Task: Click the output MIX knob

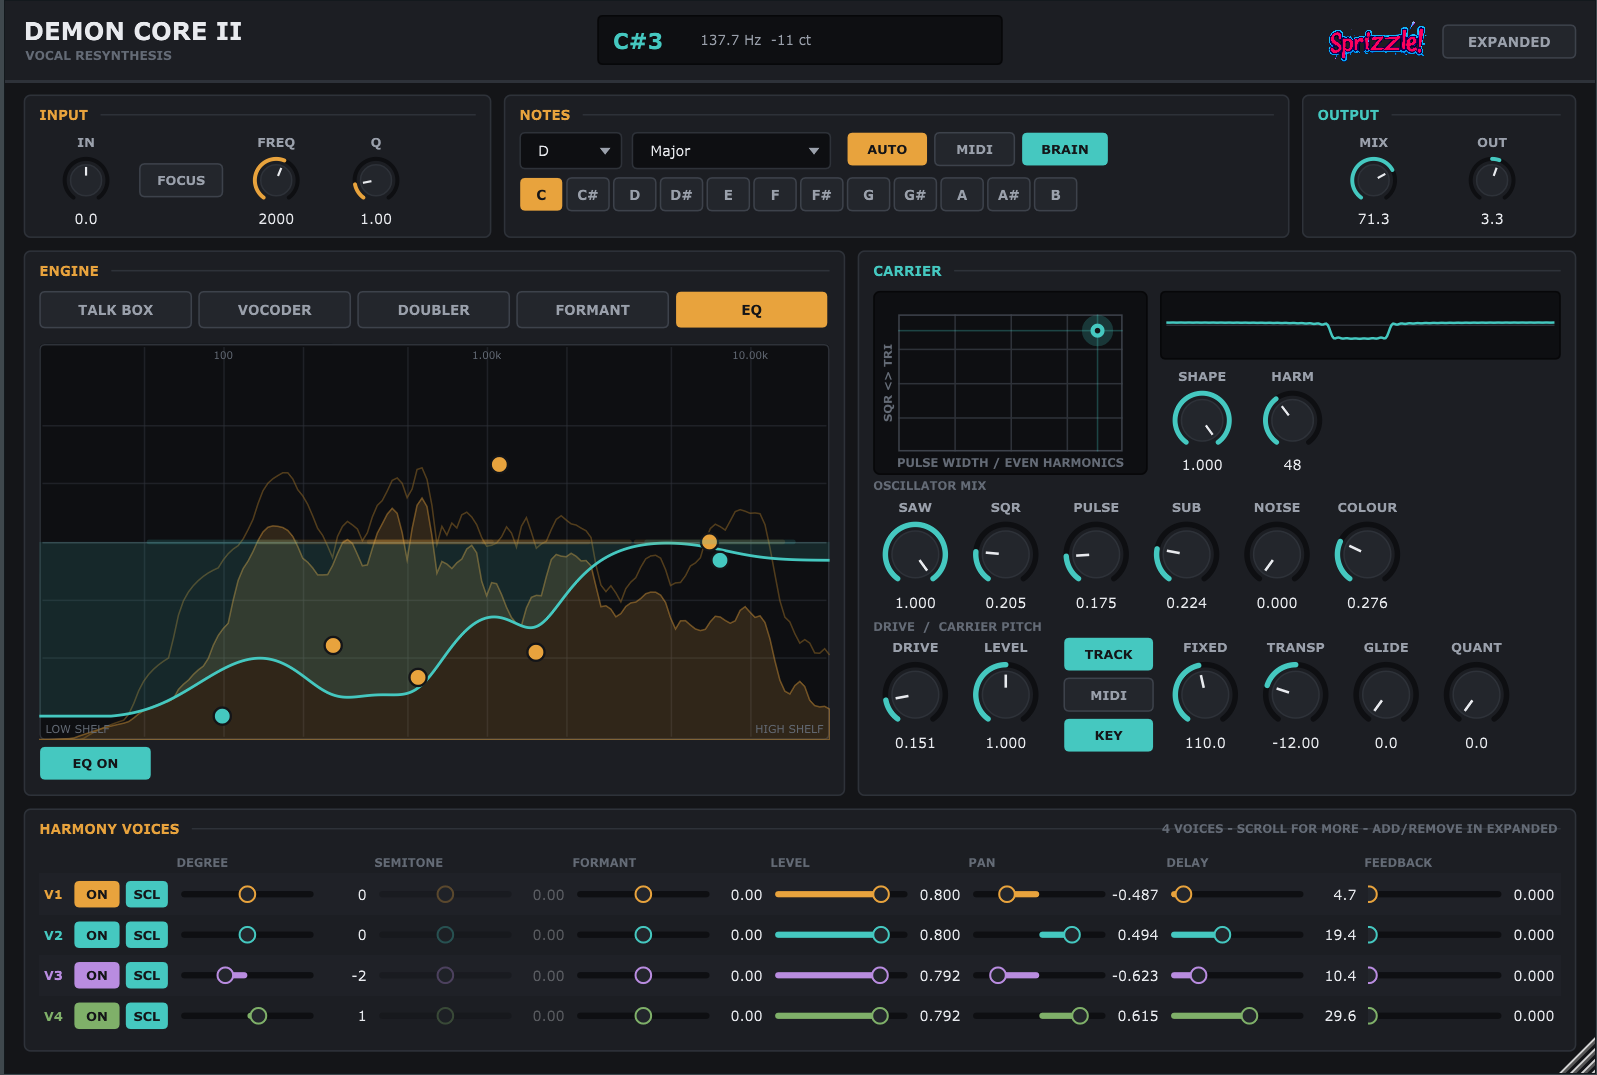Action: 1373,180
